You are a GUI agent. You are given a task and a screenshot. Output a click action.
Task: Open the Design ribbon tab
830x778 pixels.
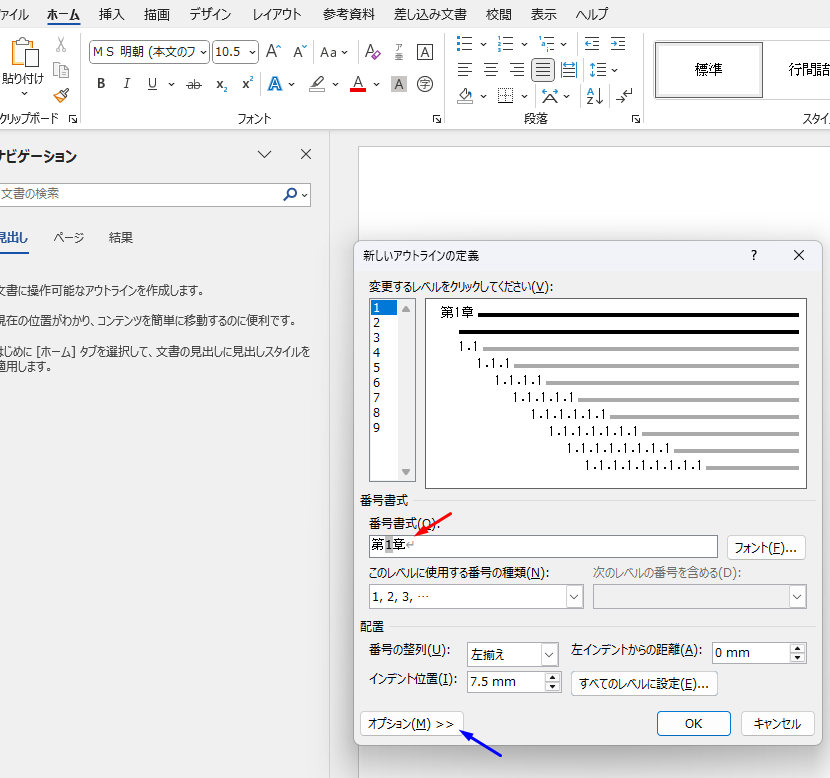pos(210,14)
